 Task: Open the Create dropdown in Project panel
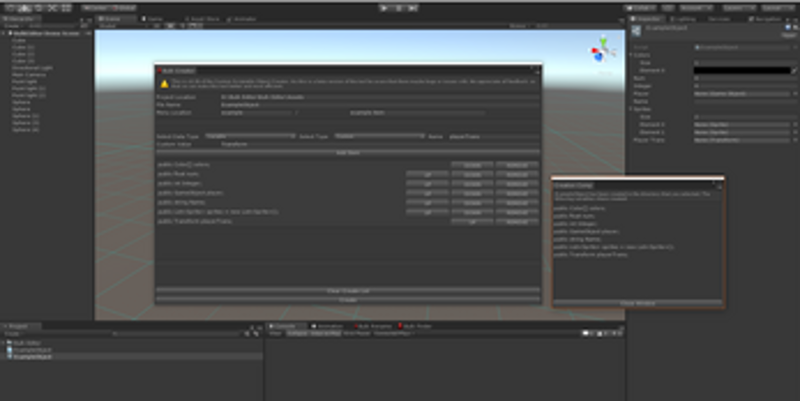[12, 334]
